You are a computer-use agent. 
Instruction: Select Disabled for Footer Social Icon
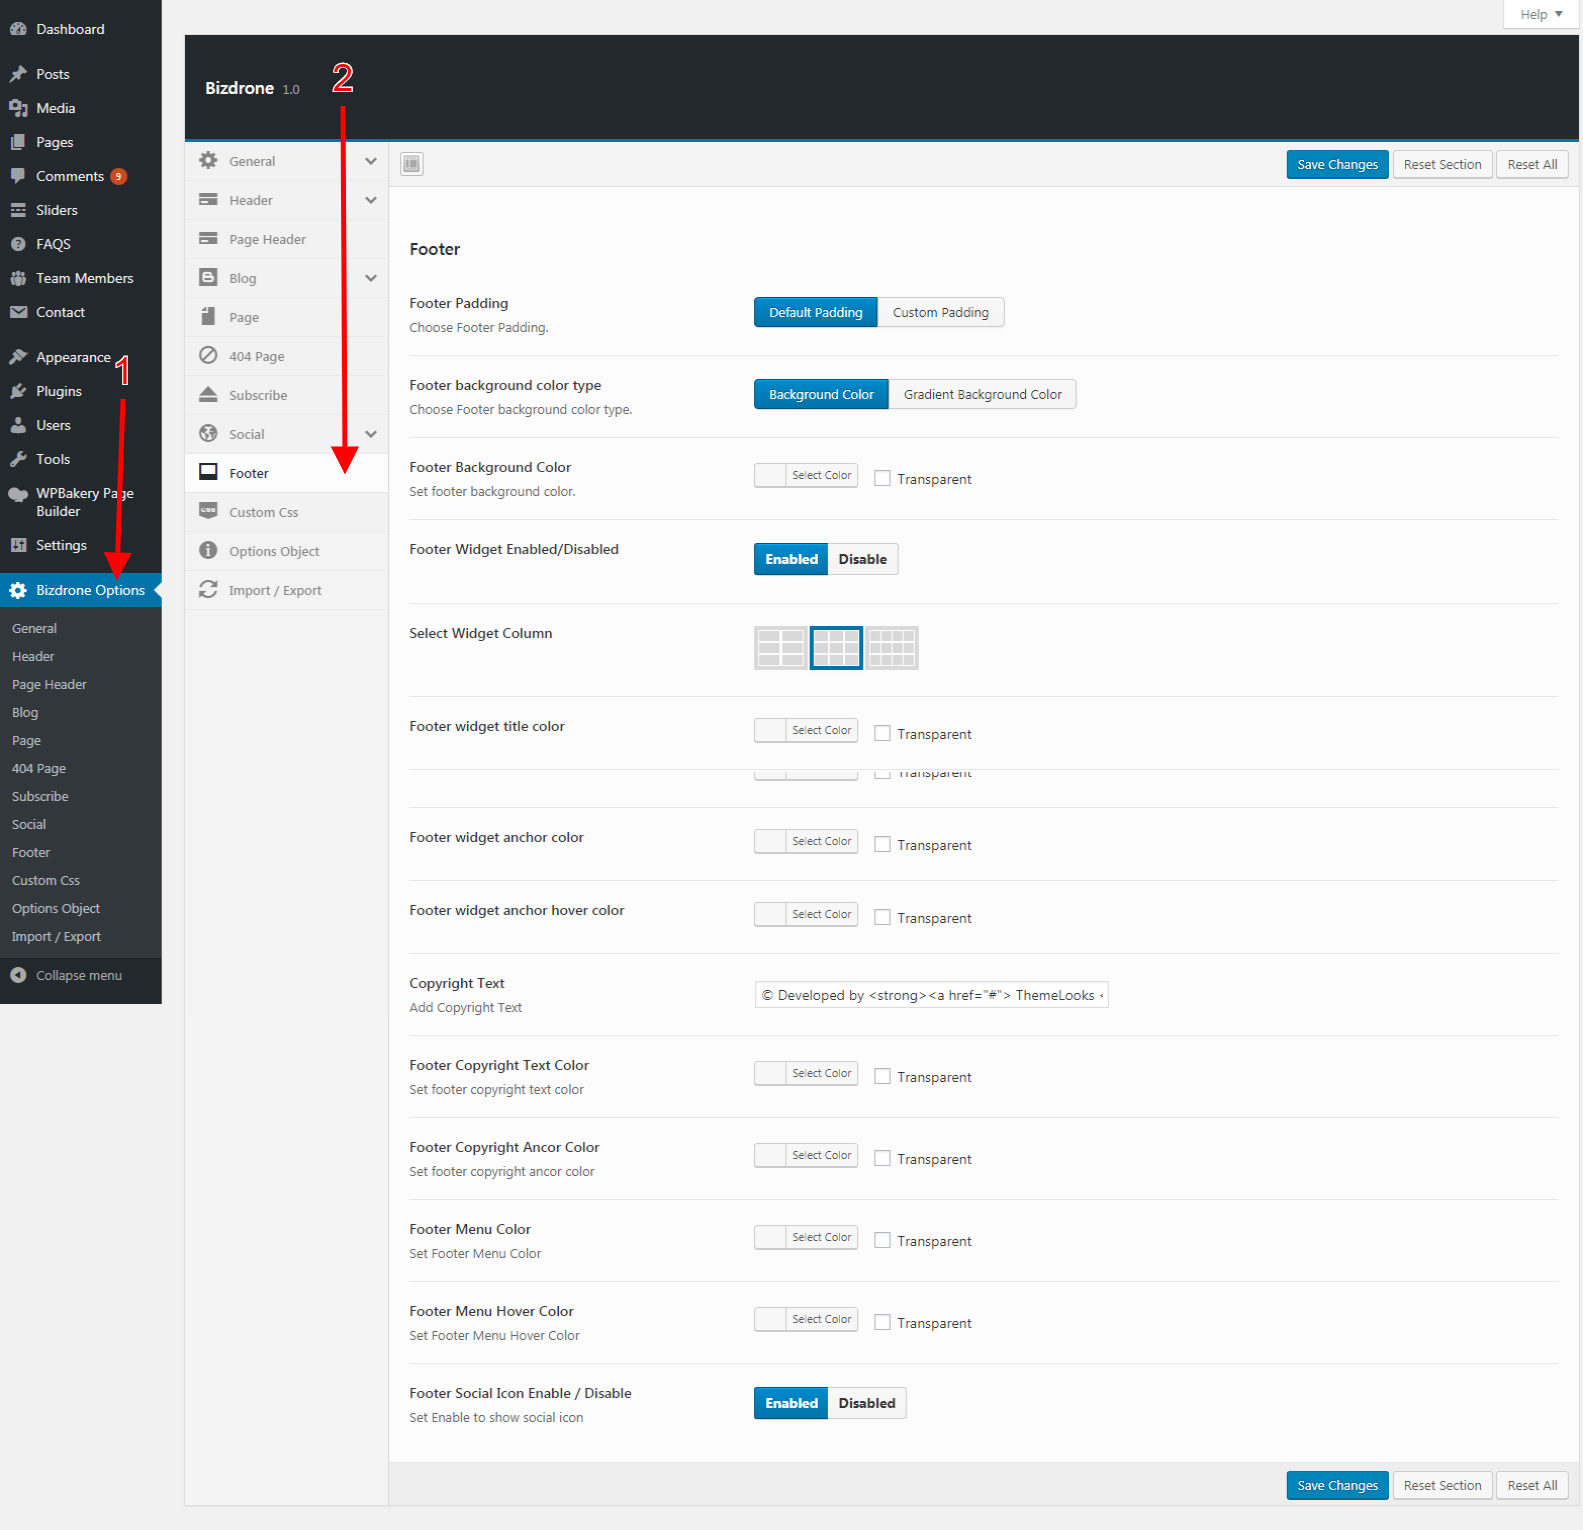click(867, 1403)
